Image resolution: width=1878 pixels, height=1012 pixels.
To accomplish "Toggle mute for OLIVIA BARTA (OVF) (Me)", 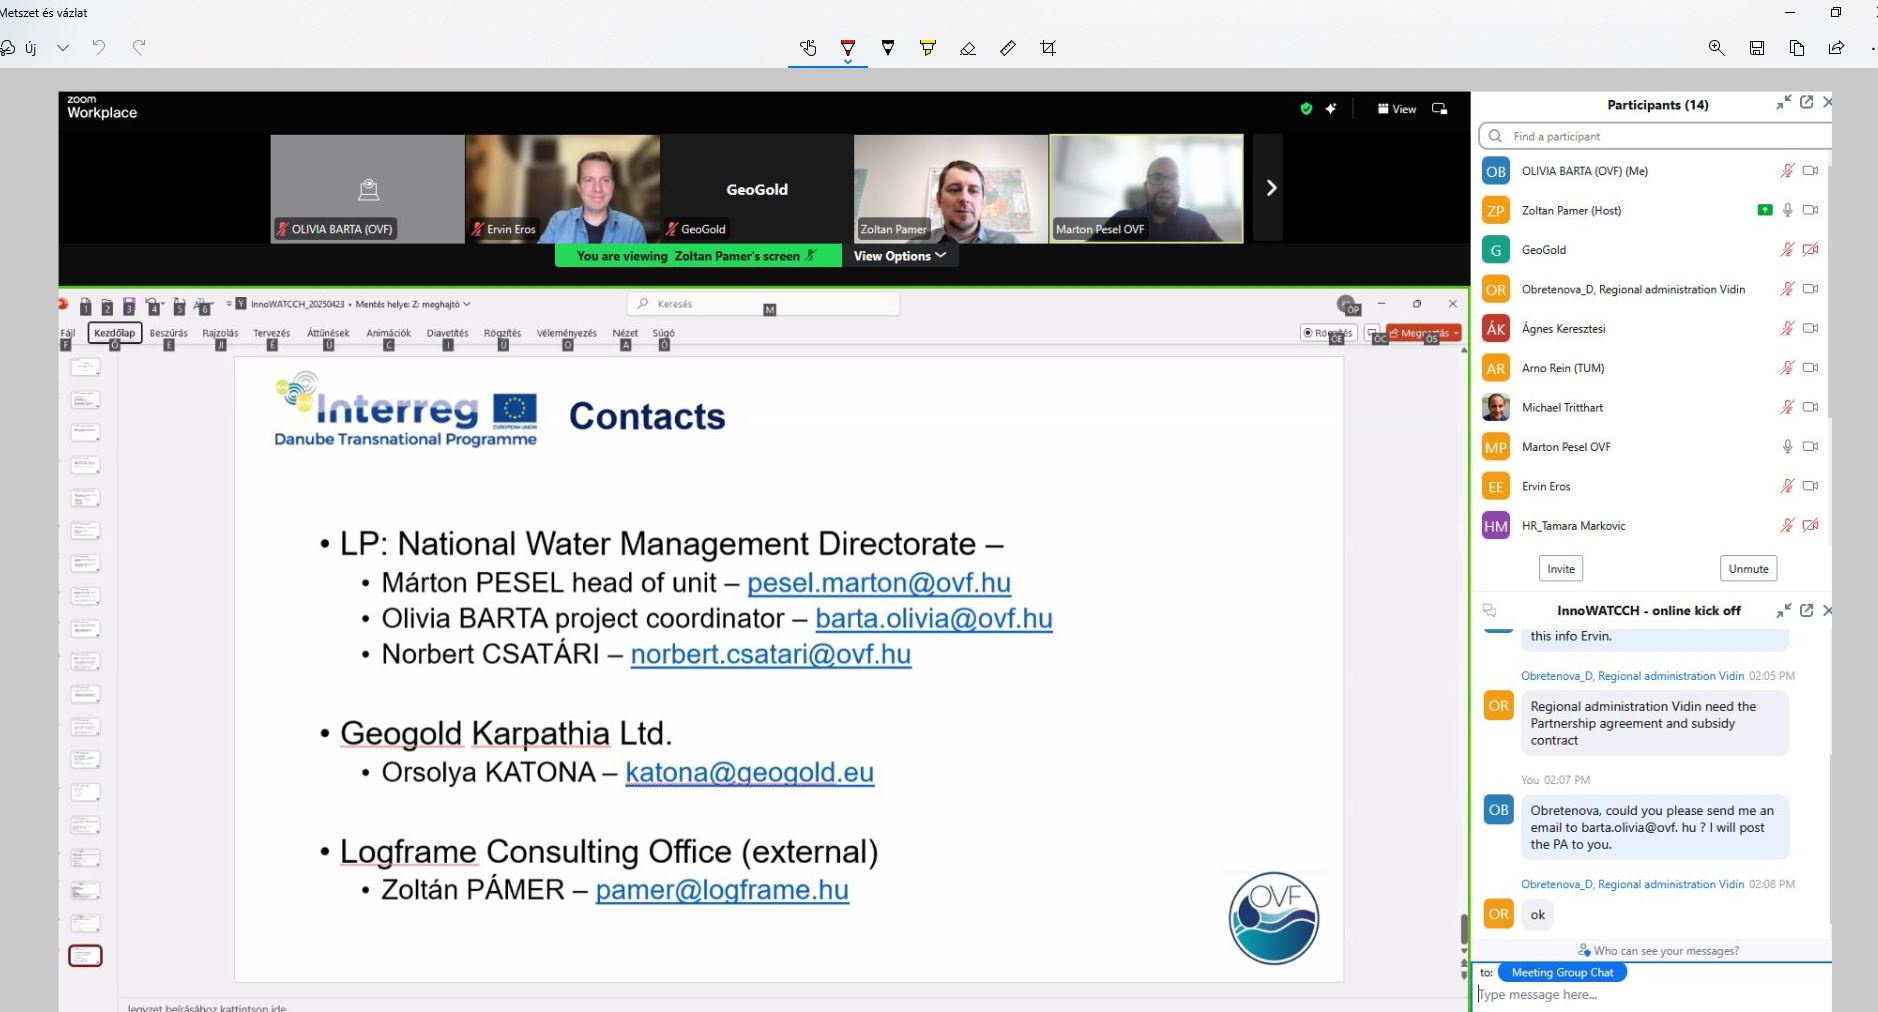I will (1787, 171).
